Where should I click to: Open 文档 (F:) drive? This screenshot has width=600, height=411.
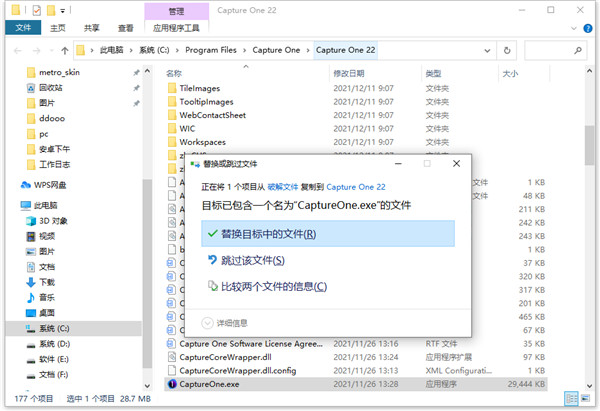54,374
